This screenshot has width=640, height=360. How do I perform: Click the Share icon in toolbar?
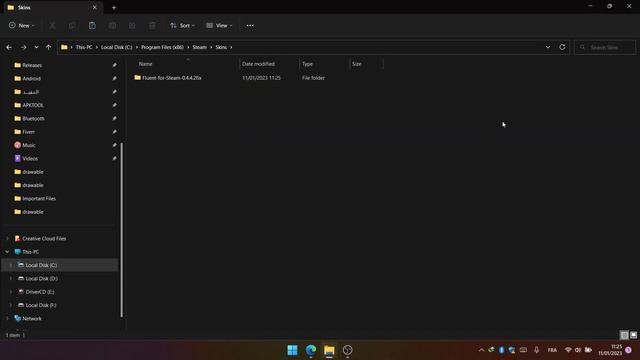click(132, 26)
